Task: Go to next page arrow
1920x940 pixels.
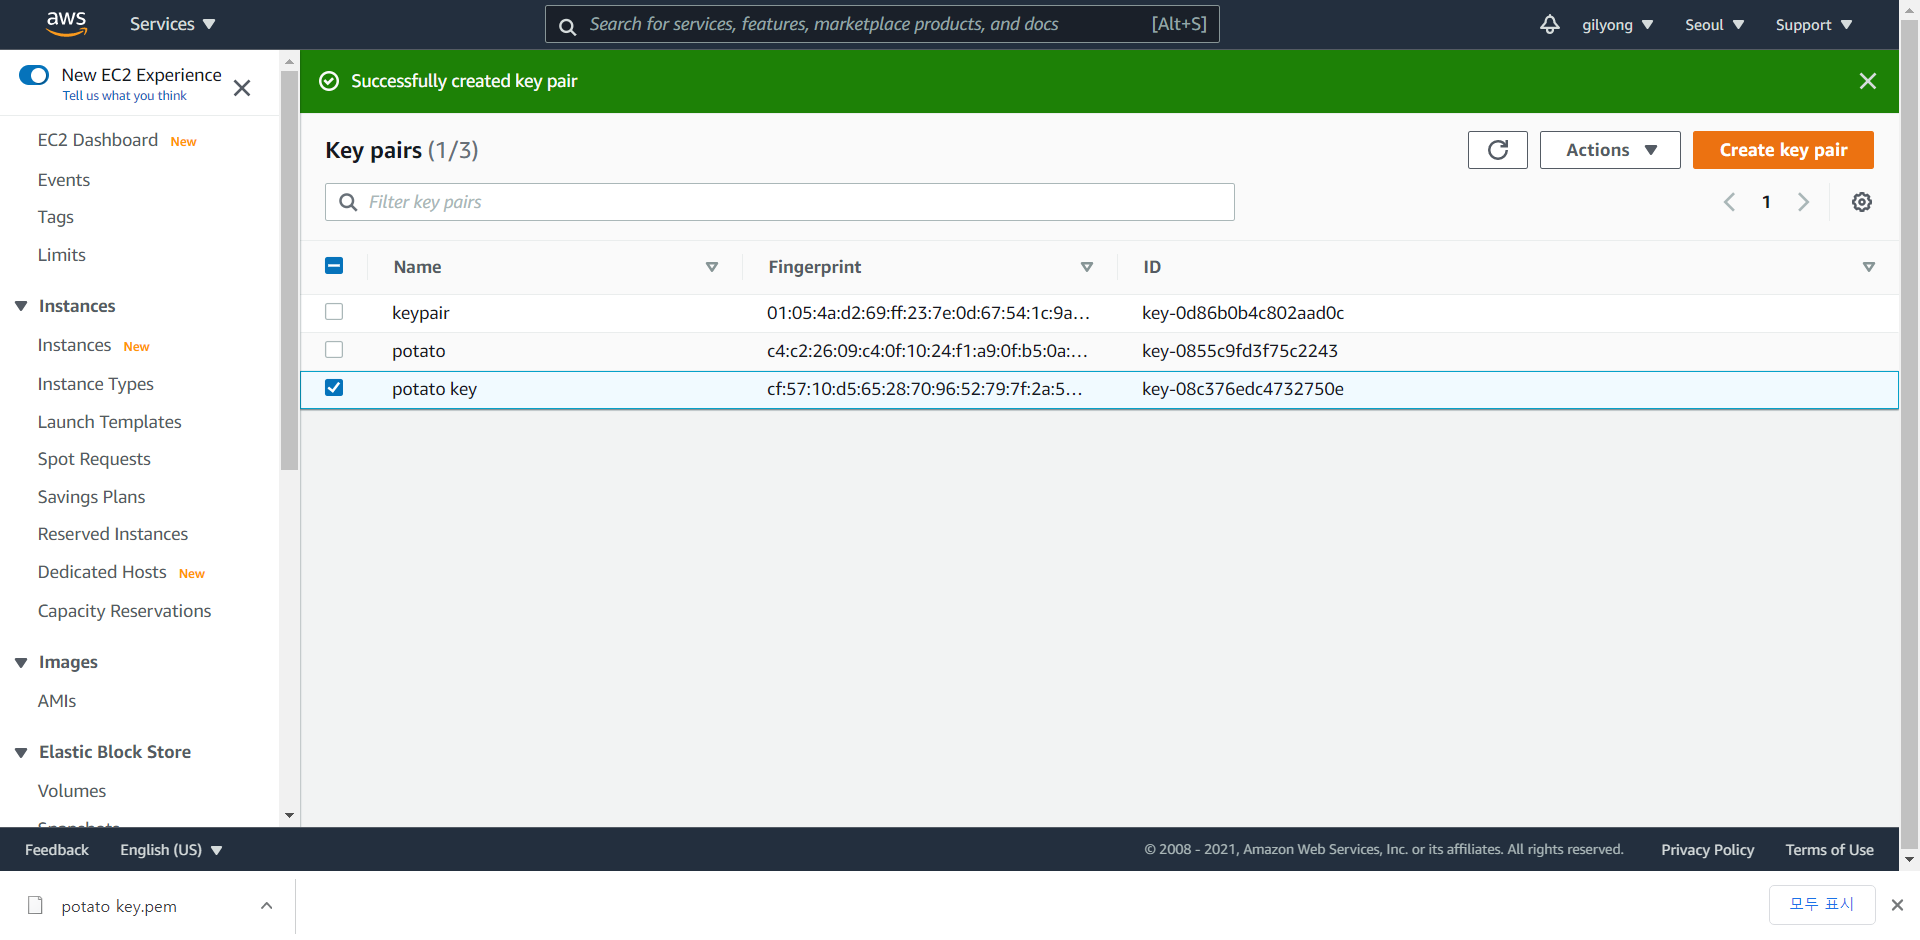Action: [1803, 202]
